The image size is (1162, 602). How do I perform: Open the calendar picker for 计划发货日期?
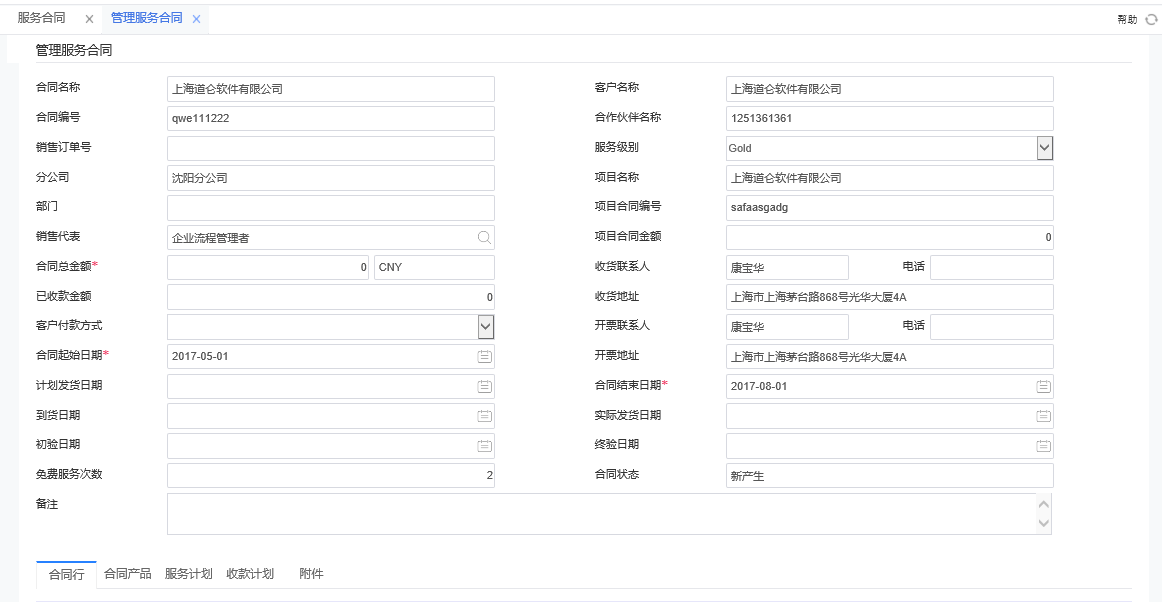[x=484, y=386]
